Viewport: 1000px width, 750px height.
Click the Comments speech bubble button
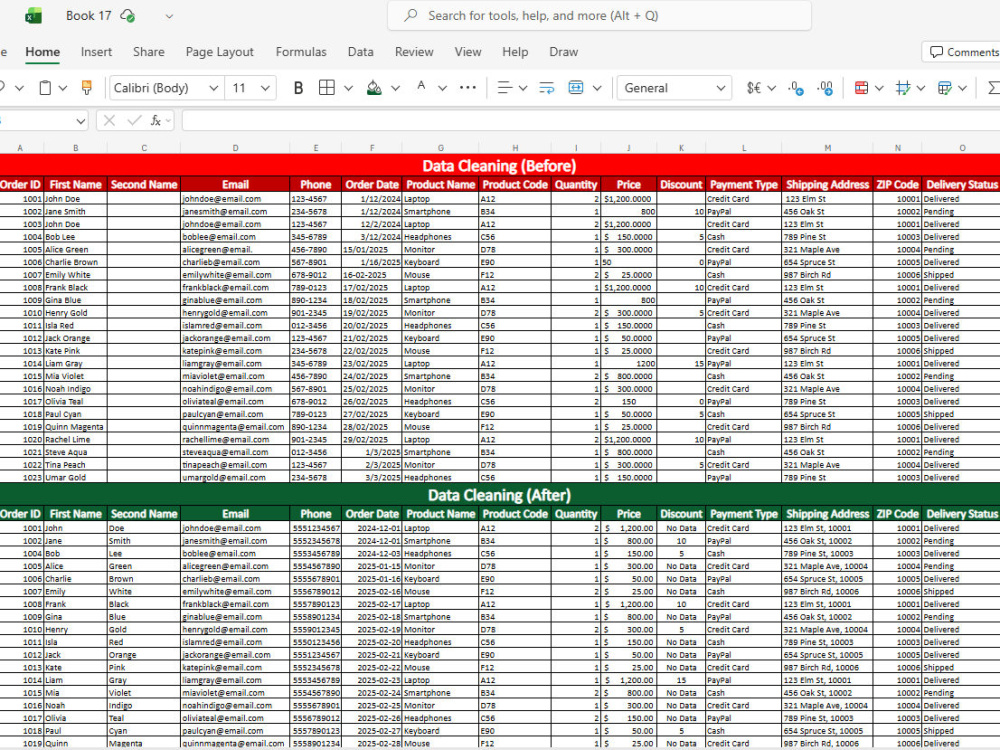coord(963,52)
